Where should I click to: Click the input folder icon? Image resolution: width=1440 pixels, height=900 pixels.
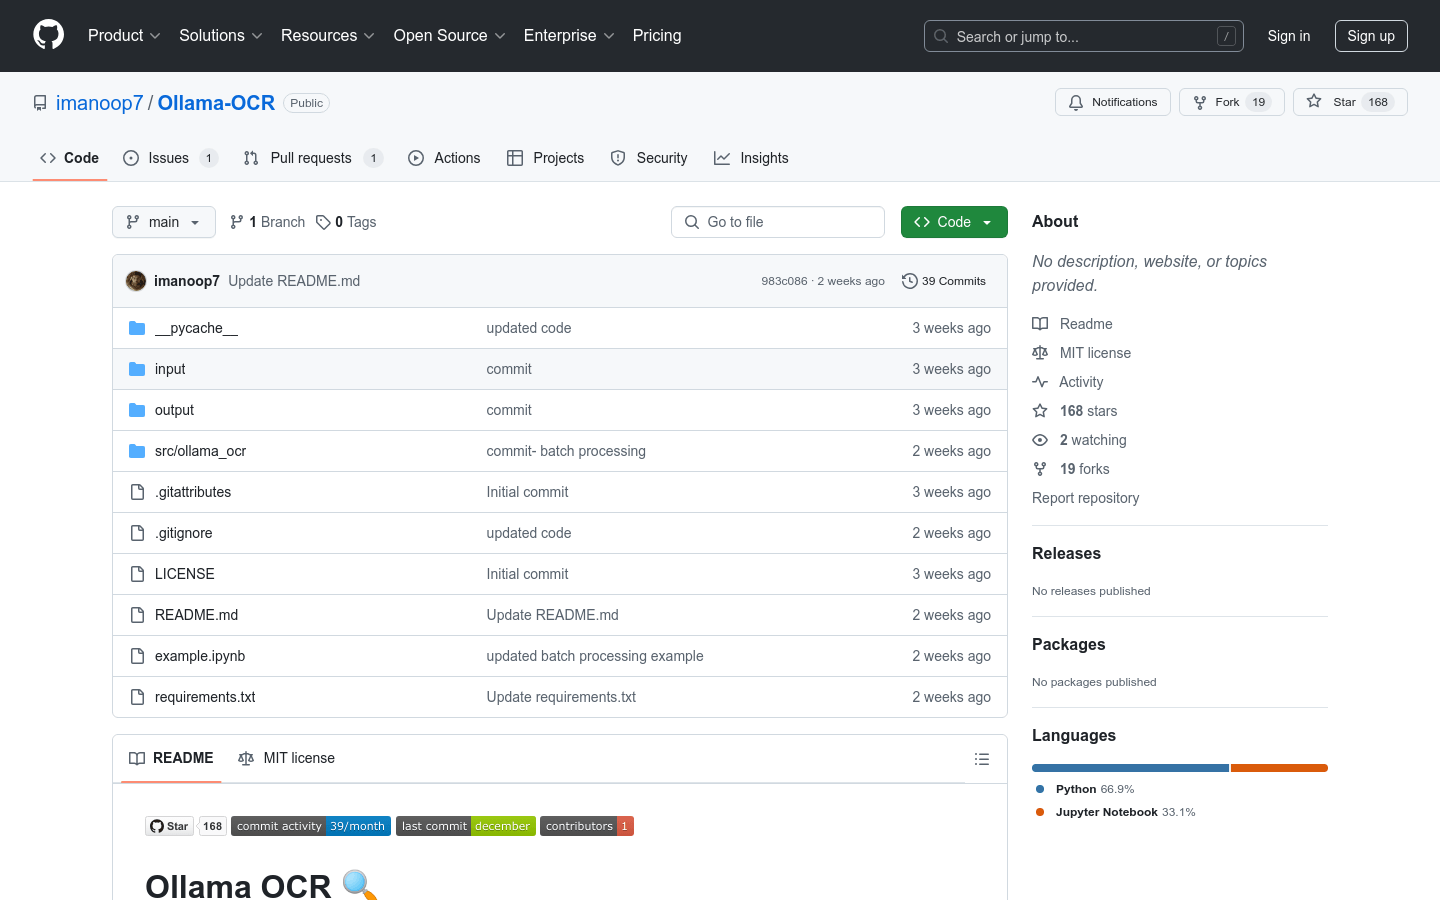(x=137, y=369)
